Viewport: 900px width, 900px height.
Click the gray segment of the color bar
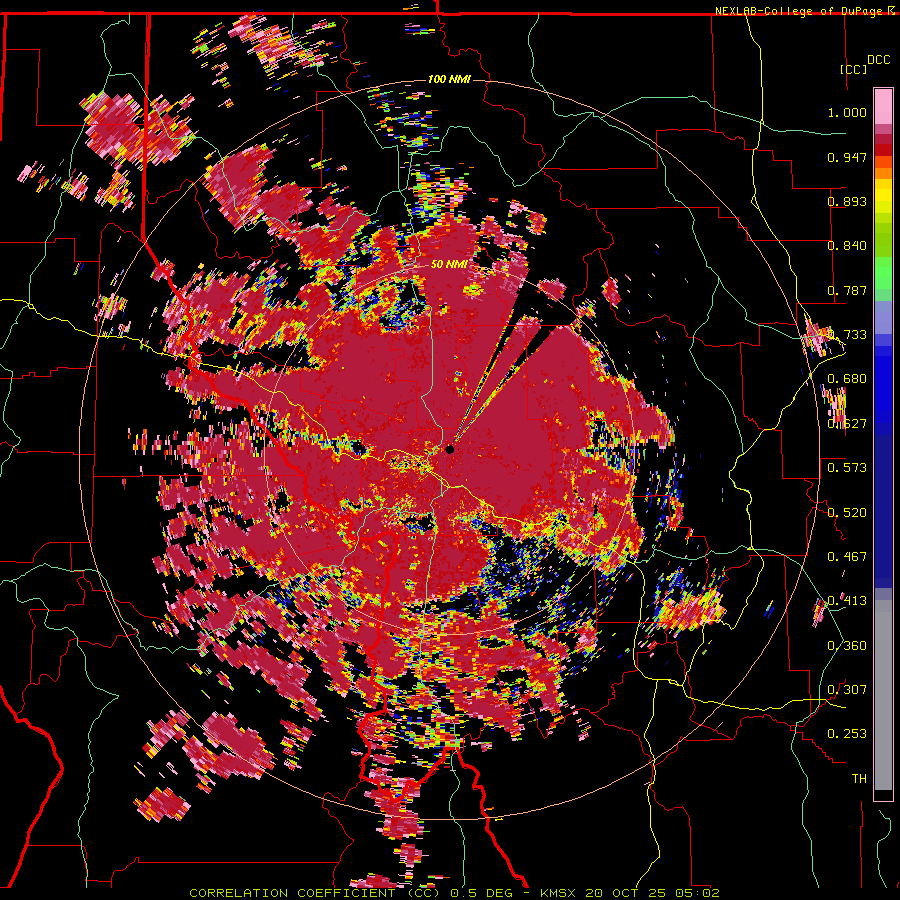click(x=883, y=695)
